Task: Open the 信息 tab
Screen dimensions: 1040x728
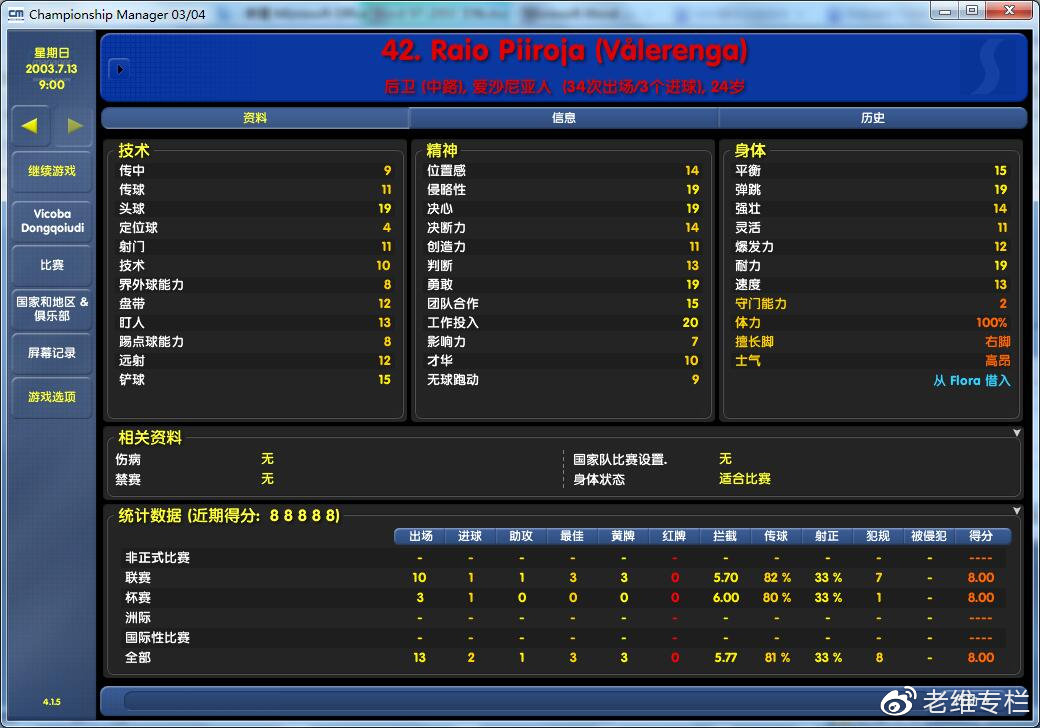Action: pos(564,118)
